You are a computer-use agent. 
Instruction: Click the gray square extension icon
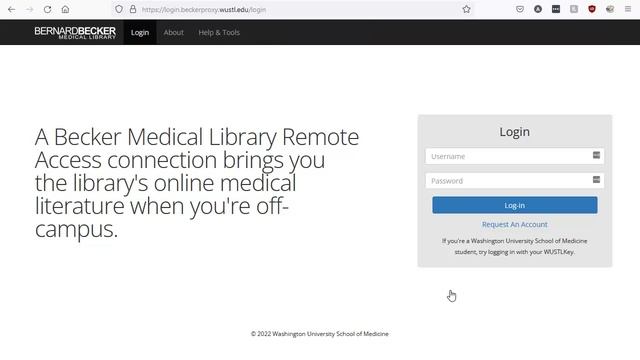[574, 9]
